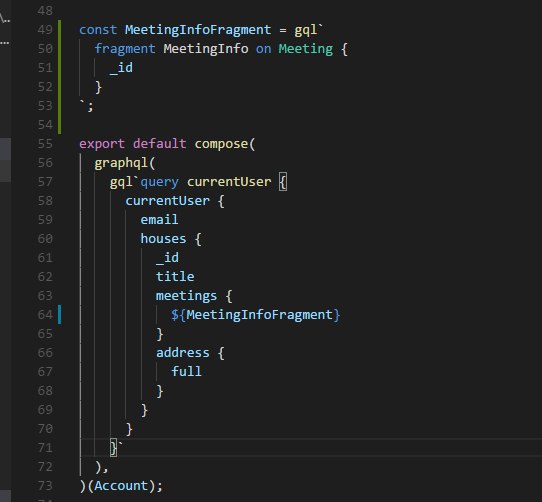Click the 'Meeting' type name on line 50
The width and height of the screenshot is (542, 502).
click(x=306, y=49)
